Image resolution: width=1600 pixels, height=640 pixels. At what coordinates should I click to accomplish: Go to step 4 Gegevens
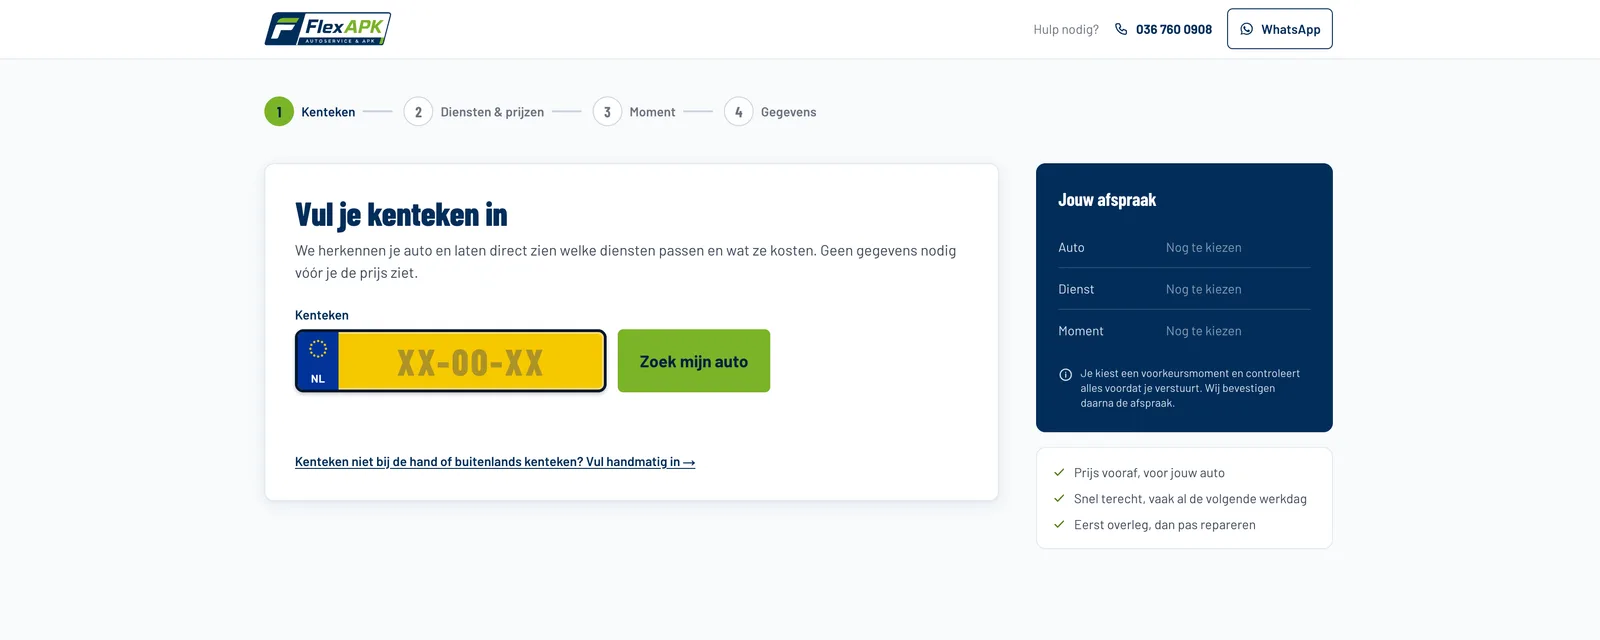tap(770, 112)
